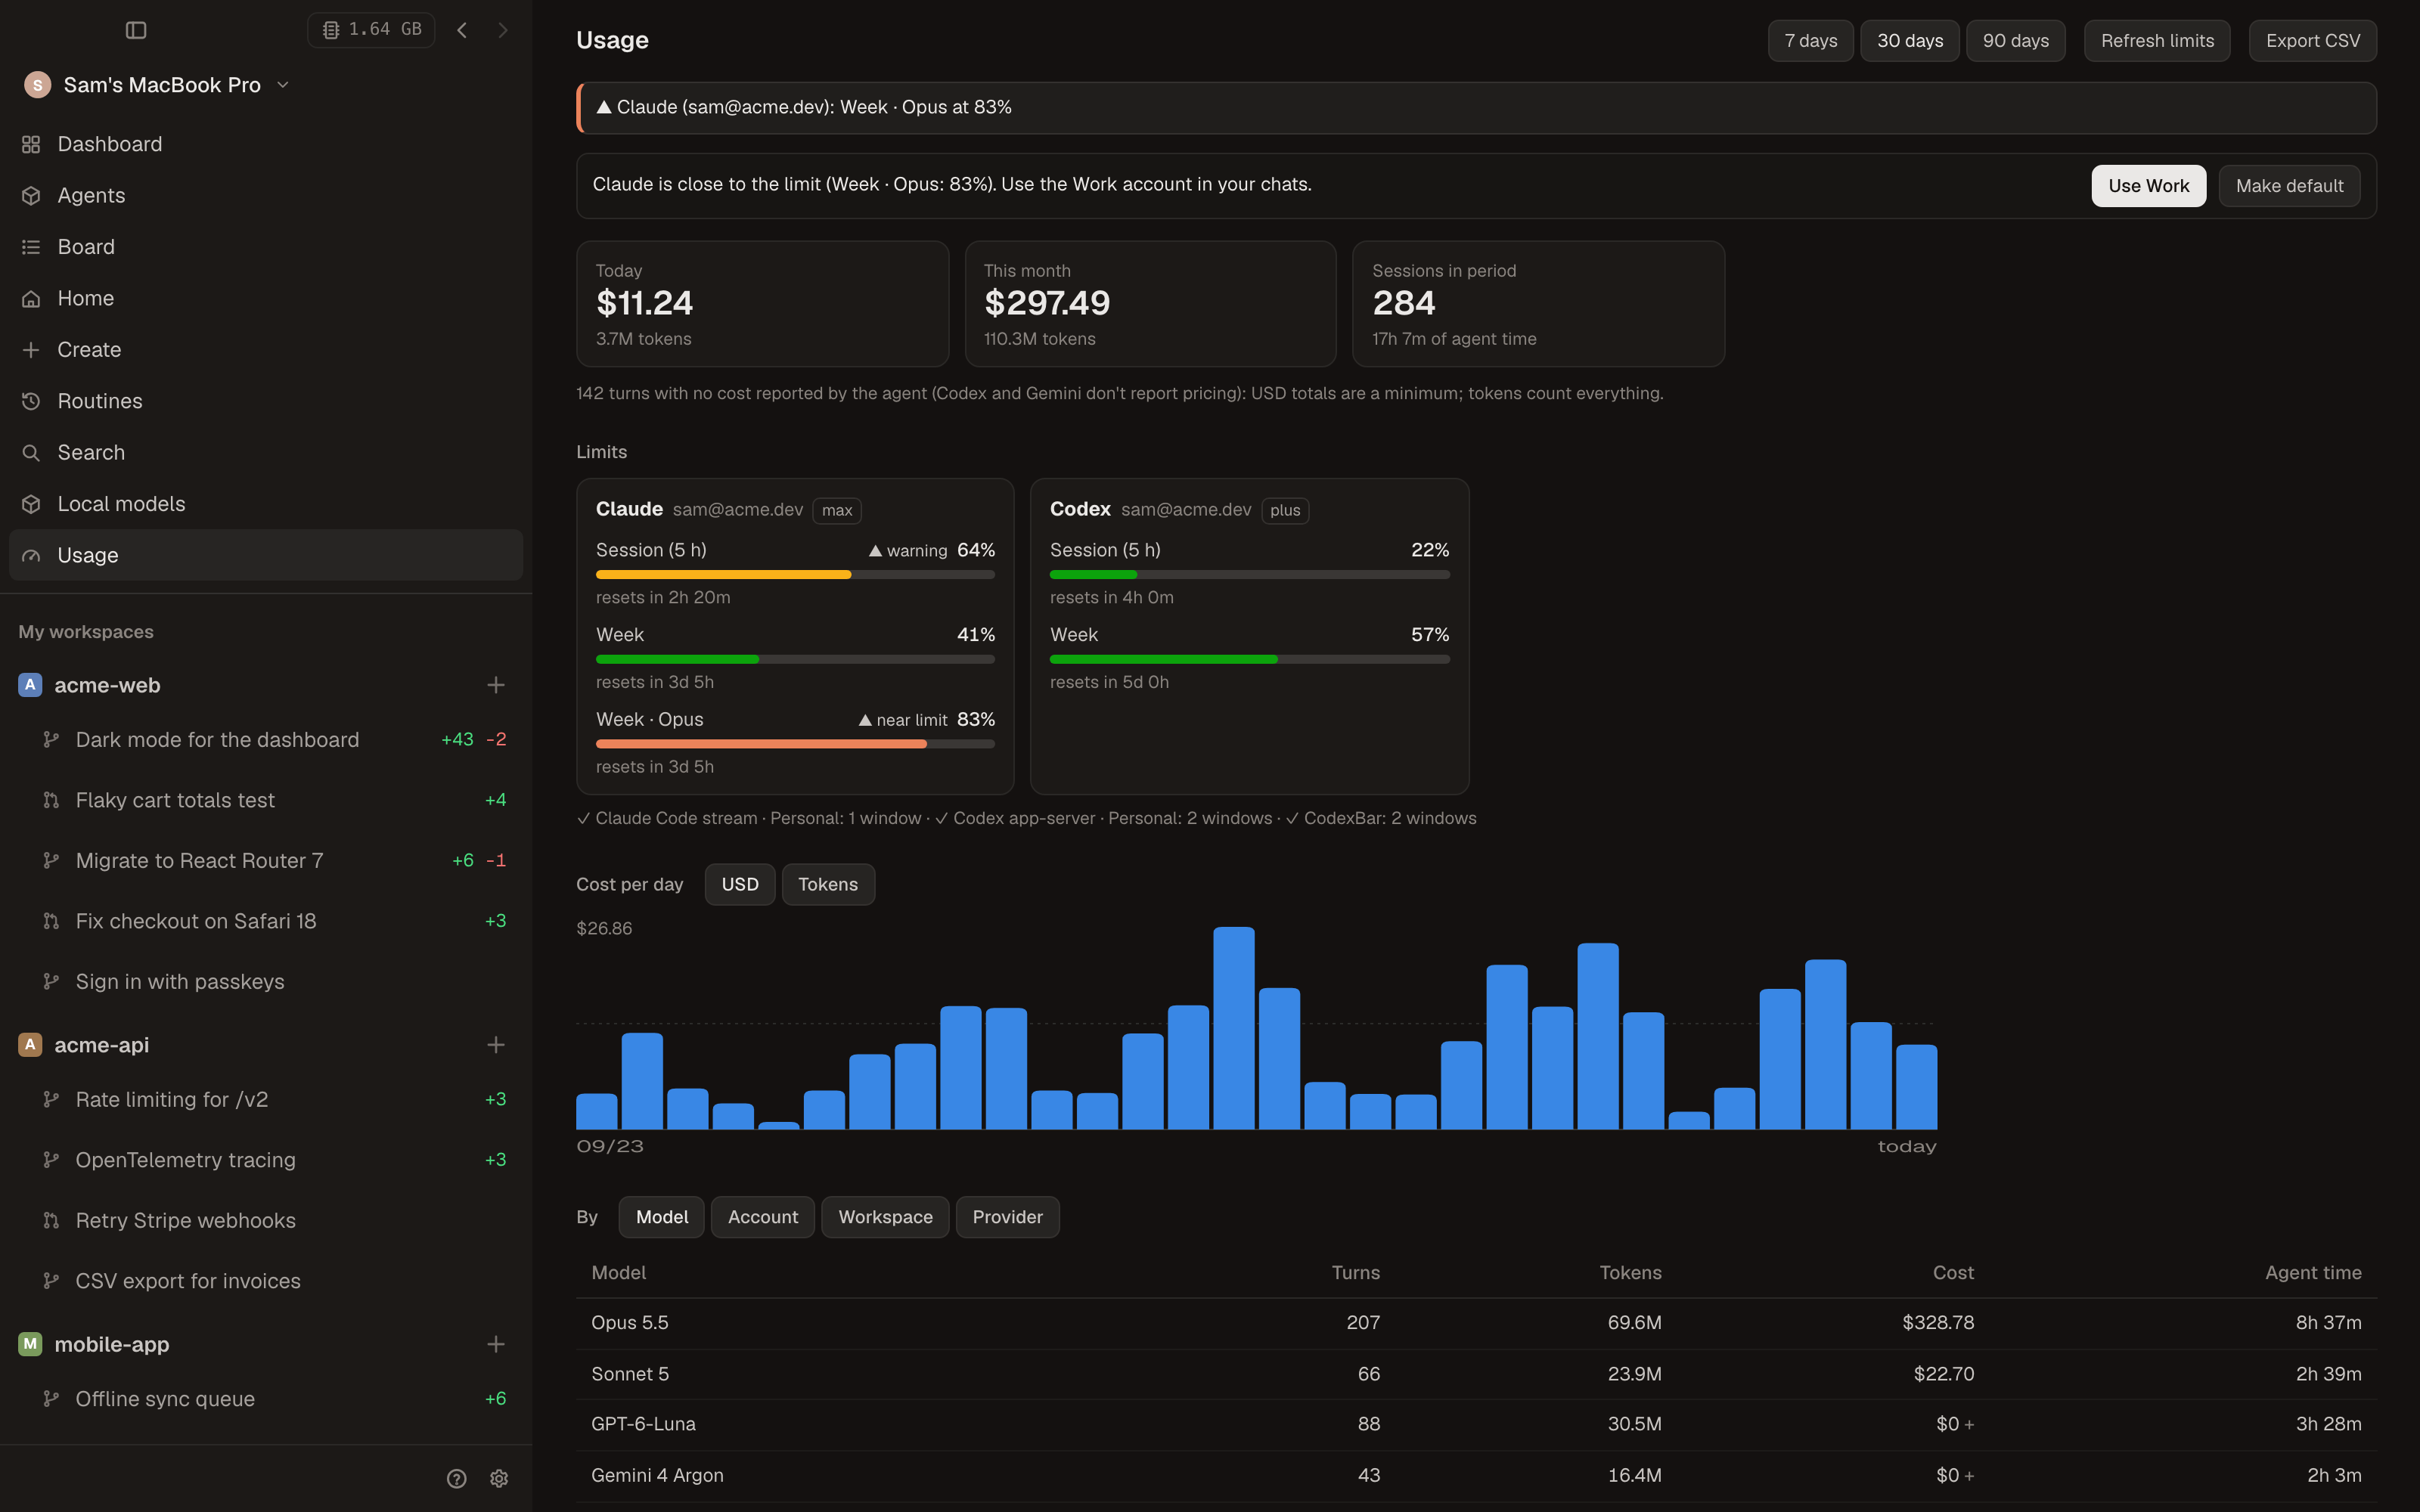Open the Dashboard grid icon
This screenshot has height=1512, width=2420.
click(31, 144)
